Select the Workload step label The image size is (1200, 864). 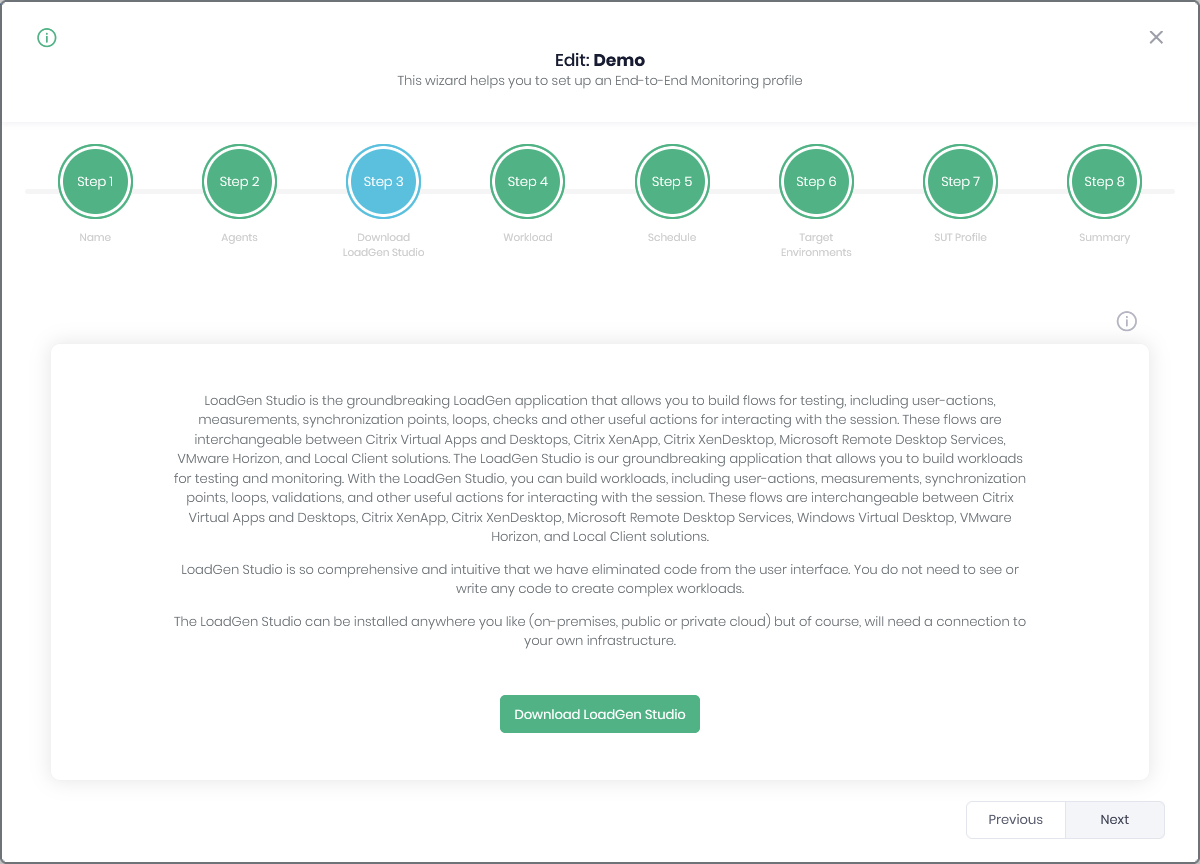[x=527, y=238]
